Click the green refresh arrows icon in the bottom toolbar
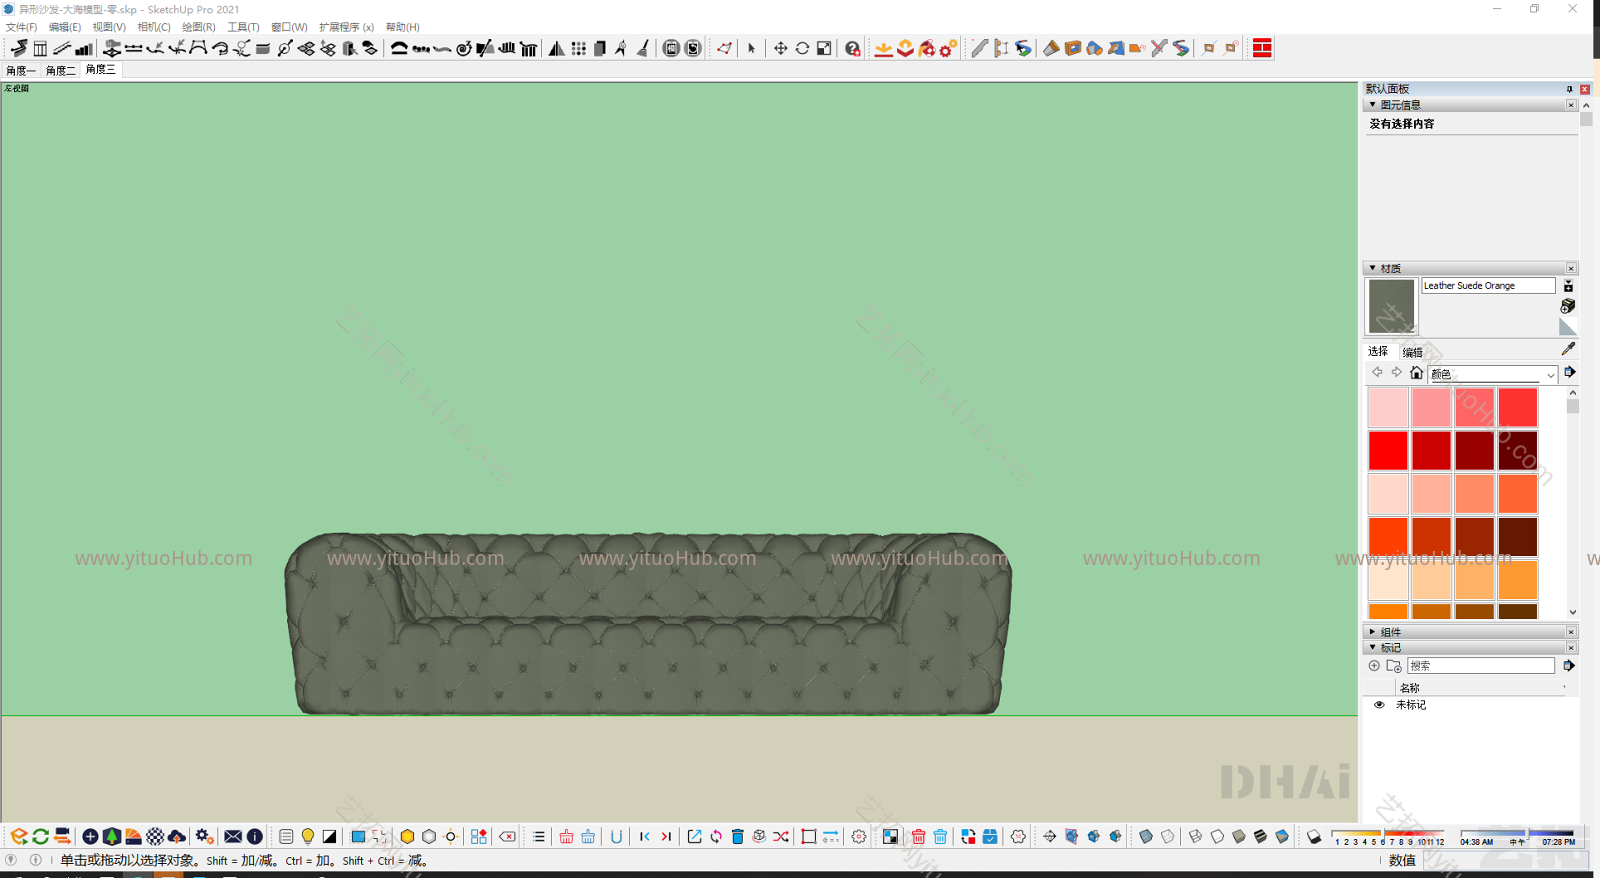 [x=40, y=836]
